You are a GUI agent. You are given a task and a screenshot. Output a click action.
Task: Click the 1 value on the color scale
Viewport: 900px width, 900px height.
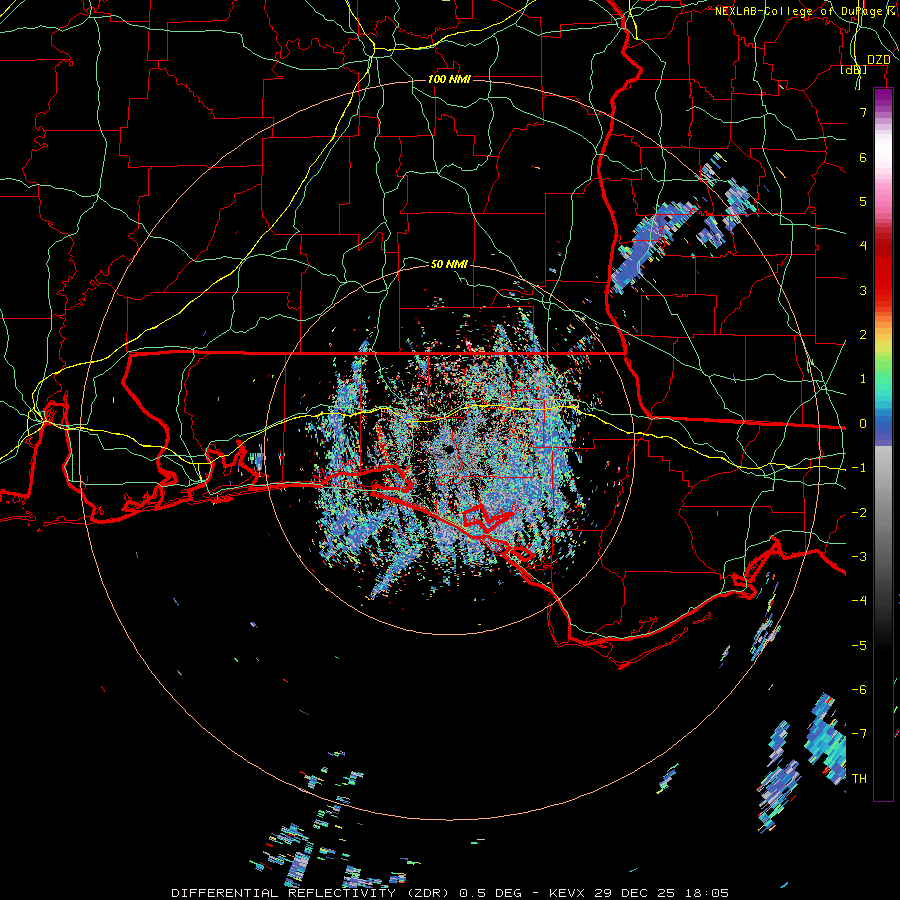[x=863, y=379]
